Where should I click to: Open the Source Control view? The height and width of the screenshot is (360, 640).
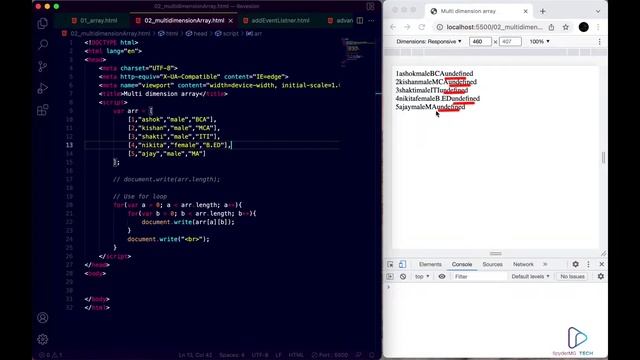click(x=42, y=66)
